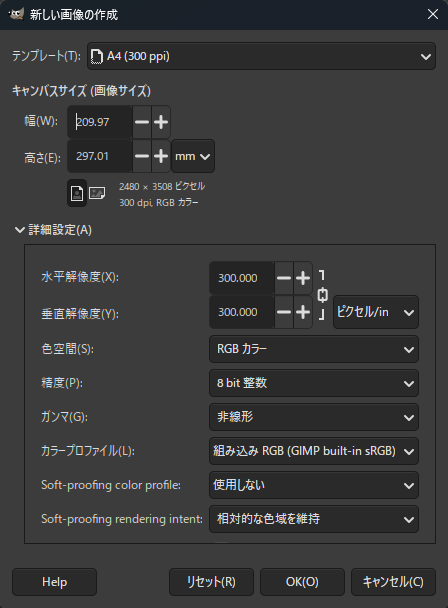Open the 8 bit 整数 precision dropdown
This screenshot has width=448, height=608.
(x=314, y=383)
